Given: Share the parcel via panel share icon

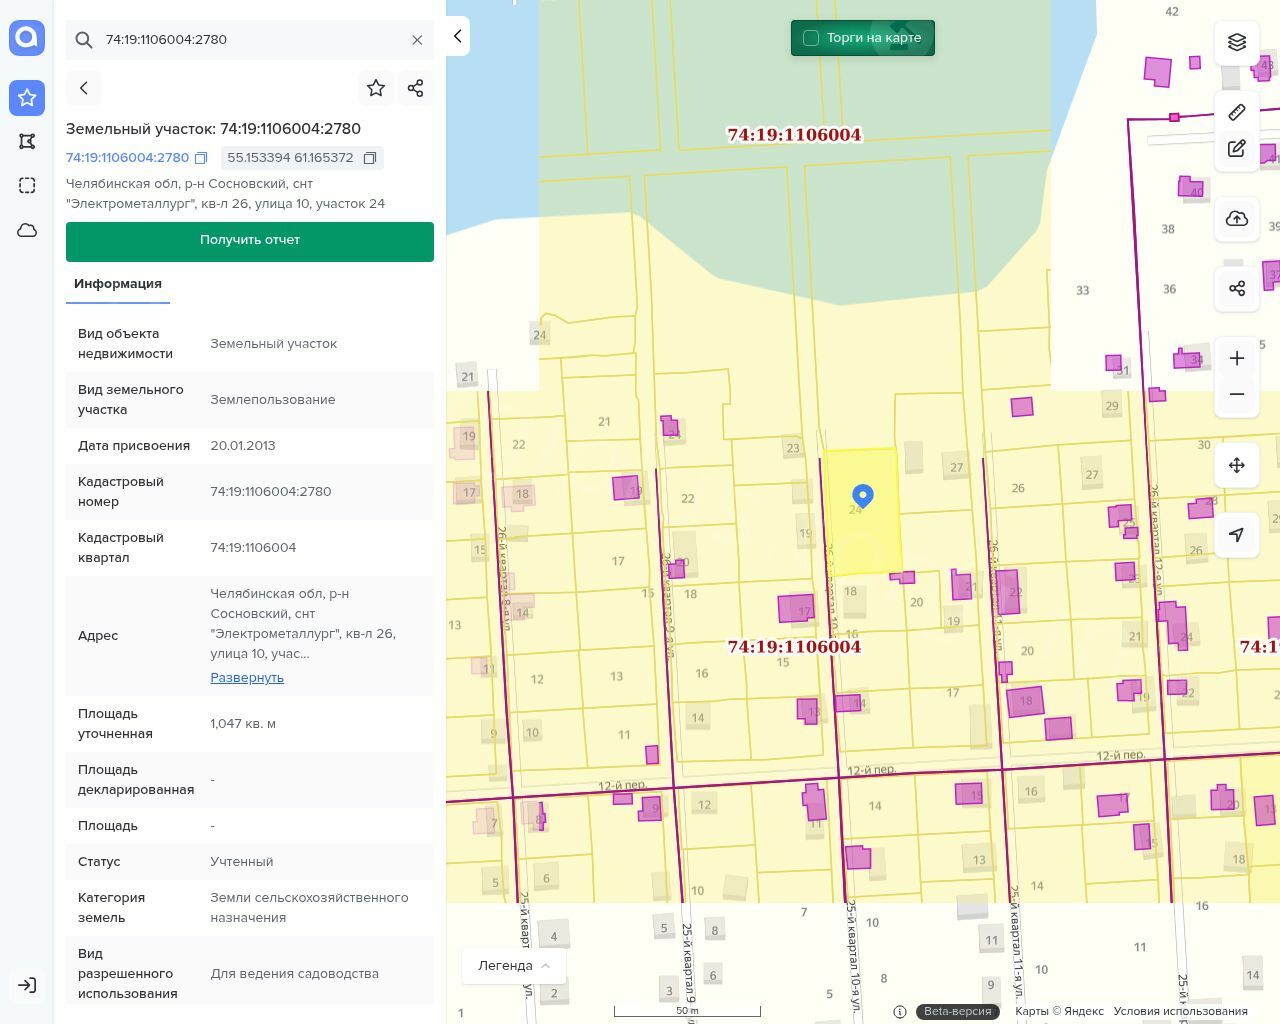Looking at the screenshot, I should click(x=416, y=88).
